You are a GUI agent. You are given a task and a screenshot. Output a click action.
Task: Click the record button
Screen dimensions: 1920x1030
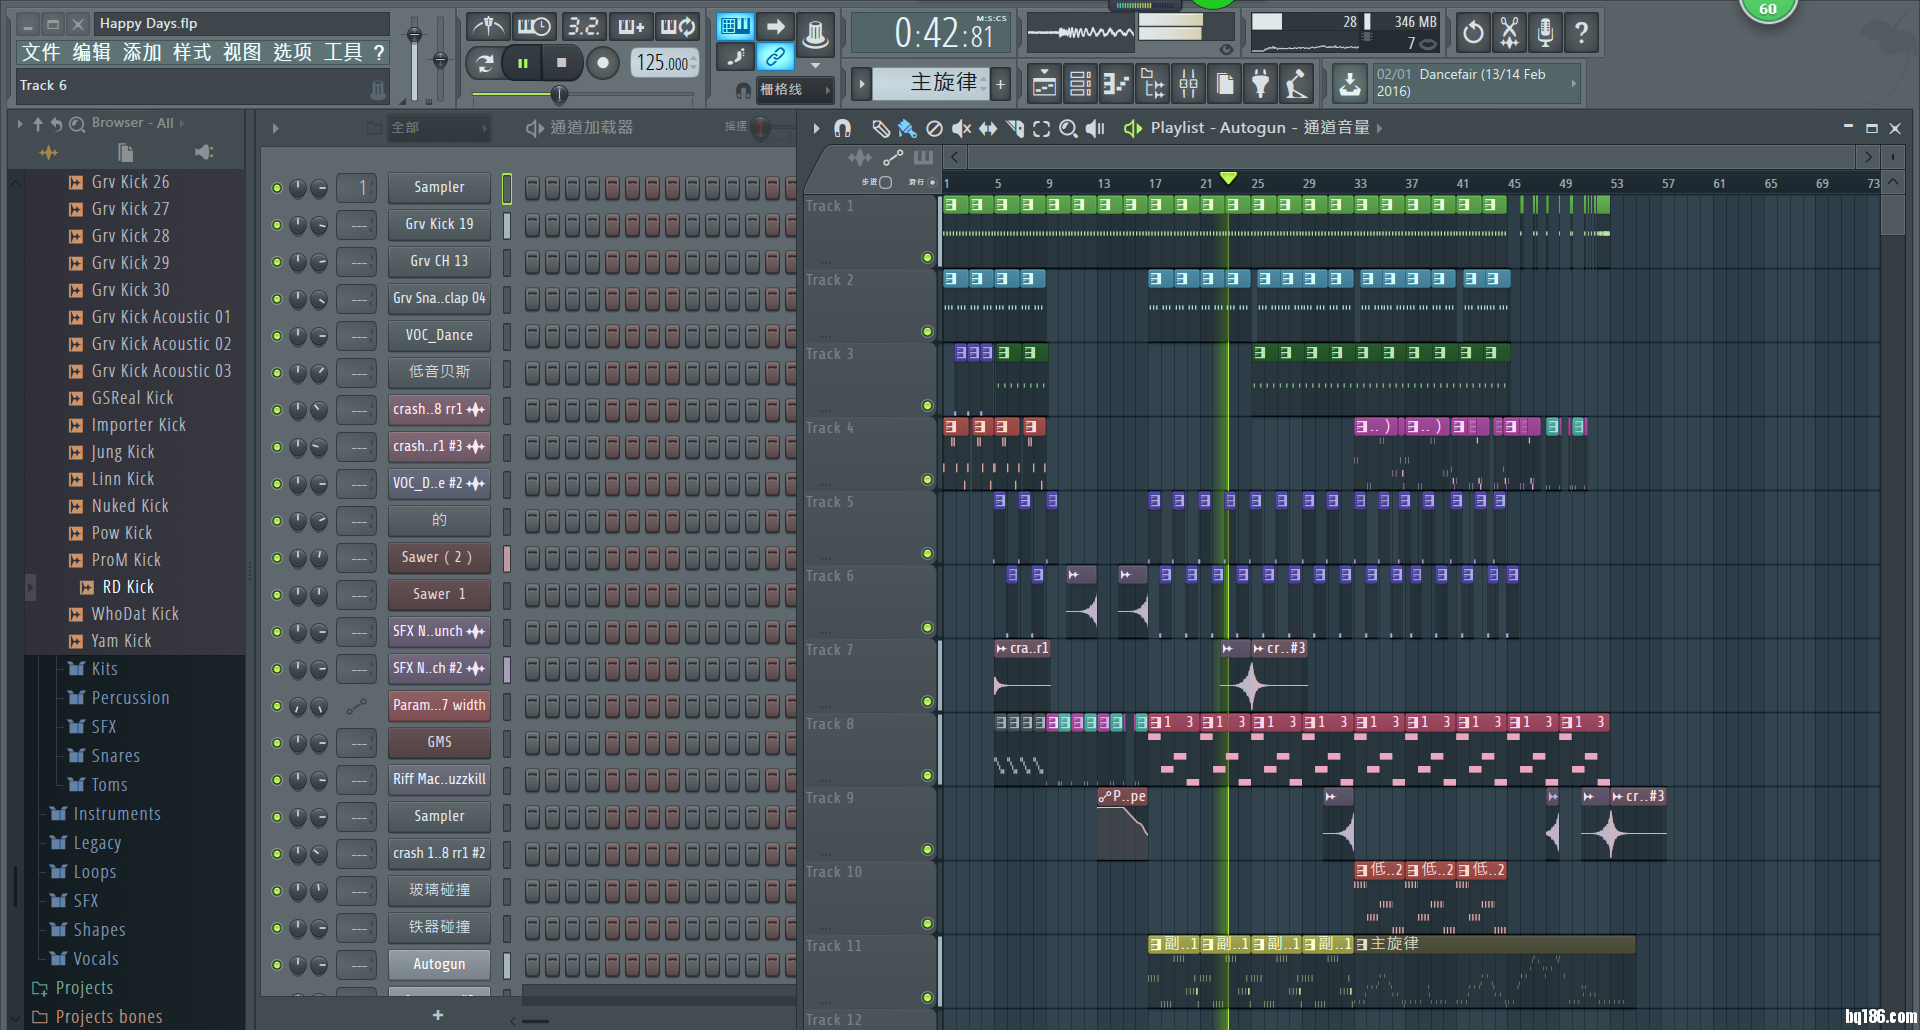click(602, 63)
